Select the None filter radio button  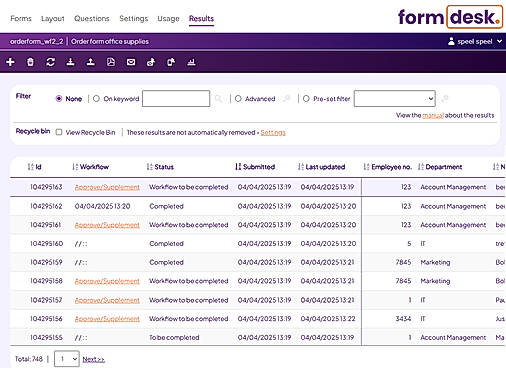coord(59,99)
